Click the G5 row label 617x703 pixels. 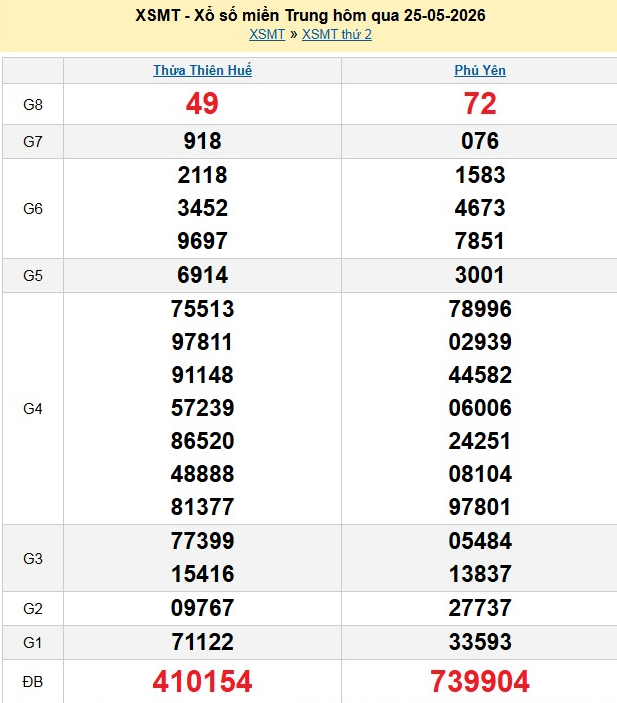coord(33,275)
